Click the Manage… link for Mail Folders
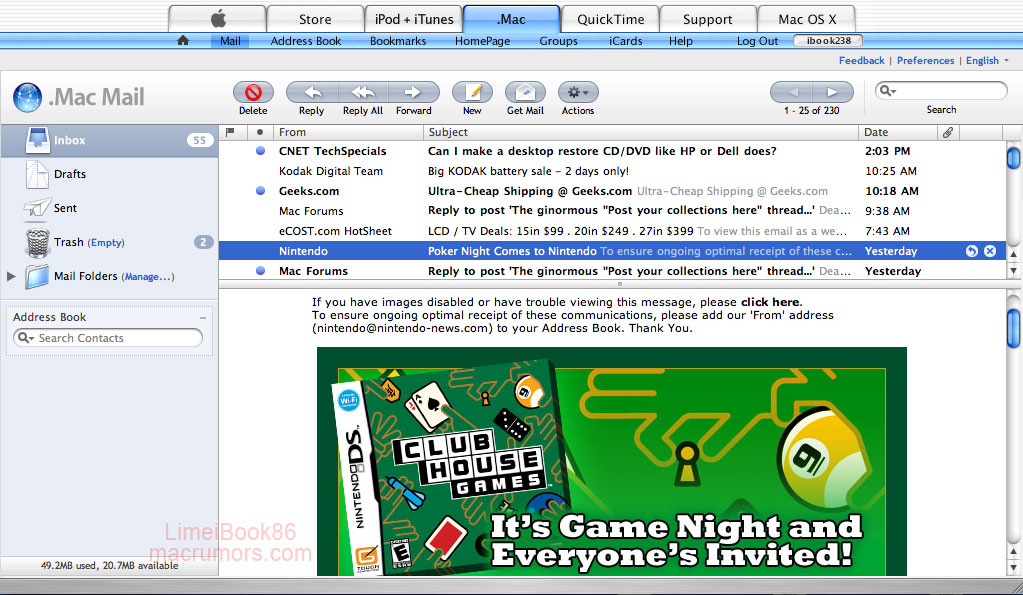The image size is (1023, 595). click(148, 277)
